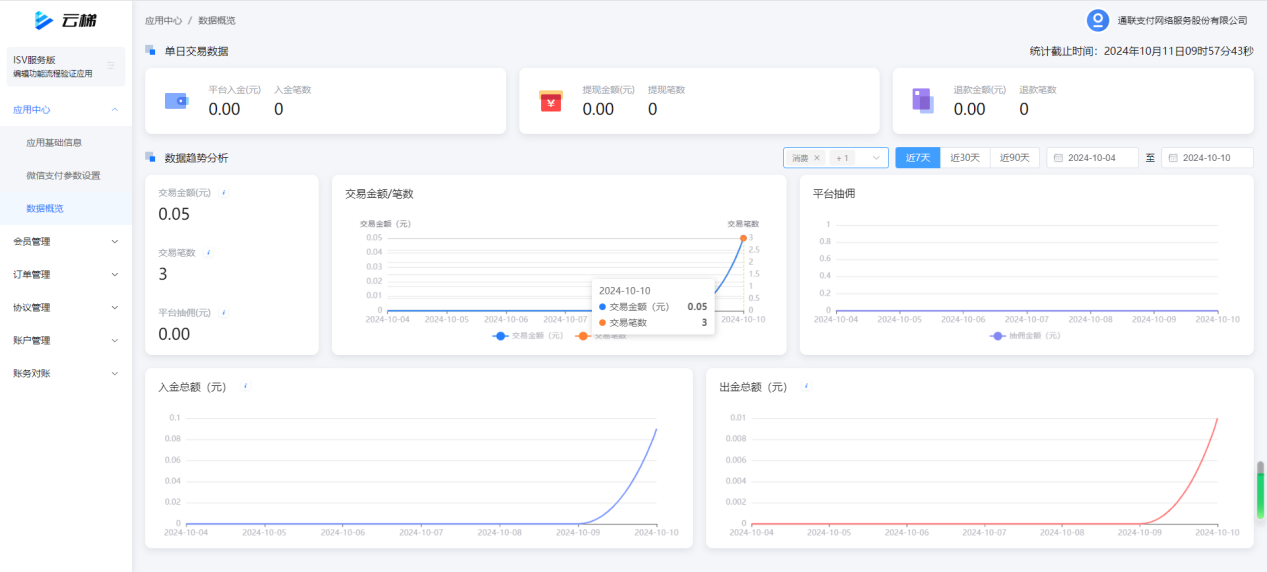Expand the 账户管理 menu
Image resolution: width=1267 pixels, height=572 pixels.
66,340
